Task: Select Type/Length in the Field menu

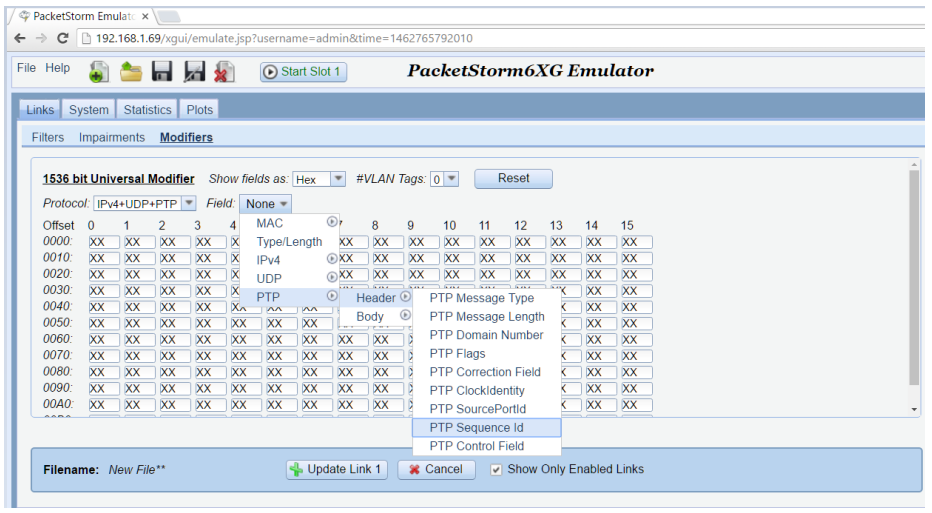Action: pyautogui.click(x=289, y=241)
